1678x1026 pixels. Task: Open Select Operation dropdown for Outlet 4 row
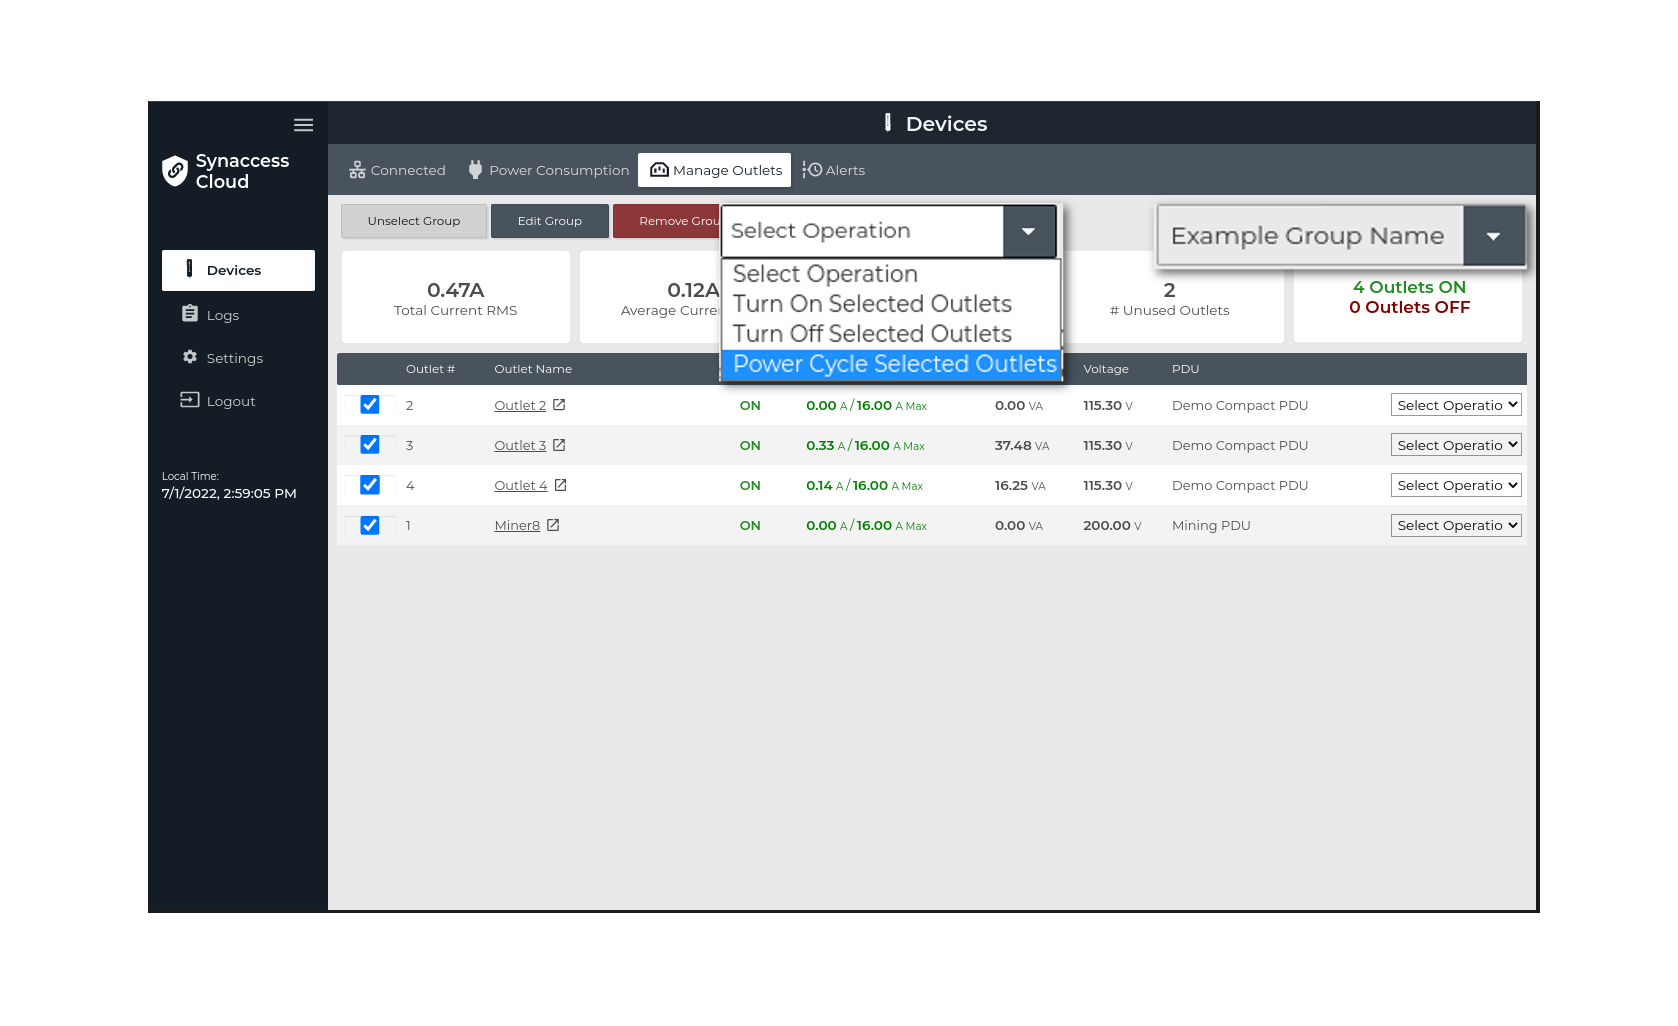[1456, 485]
